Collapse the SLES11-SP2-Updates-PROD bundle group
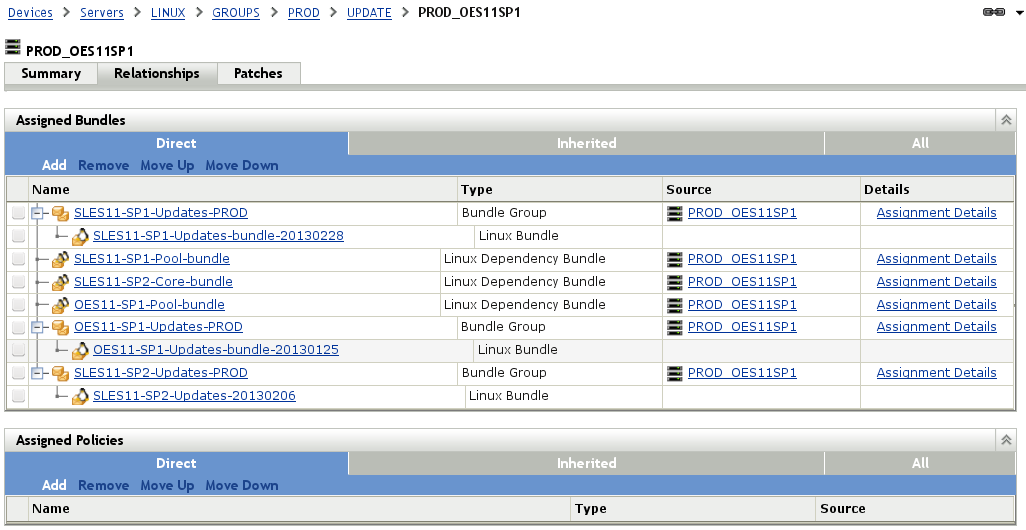This screenshot has width=1026, height=530. pyautogui.click(x=38, y=373)
